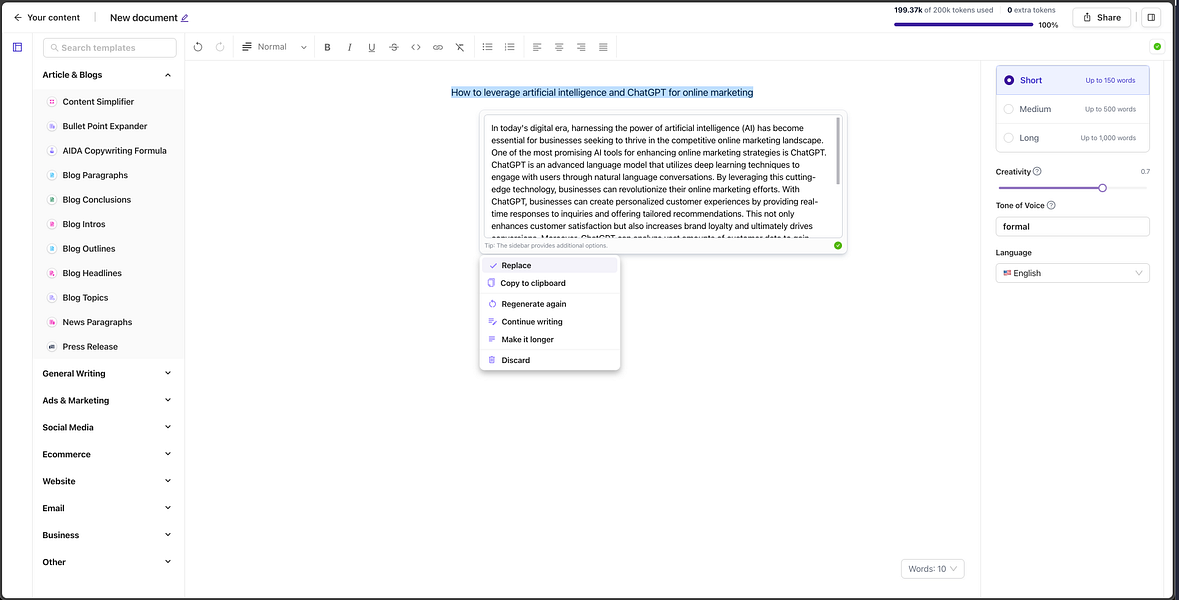This screenshot has width=1179, height=600.
Task: Open the English language dropdown
Action: pyautogui.click(x=1072, y=273)
